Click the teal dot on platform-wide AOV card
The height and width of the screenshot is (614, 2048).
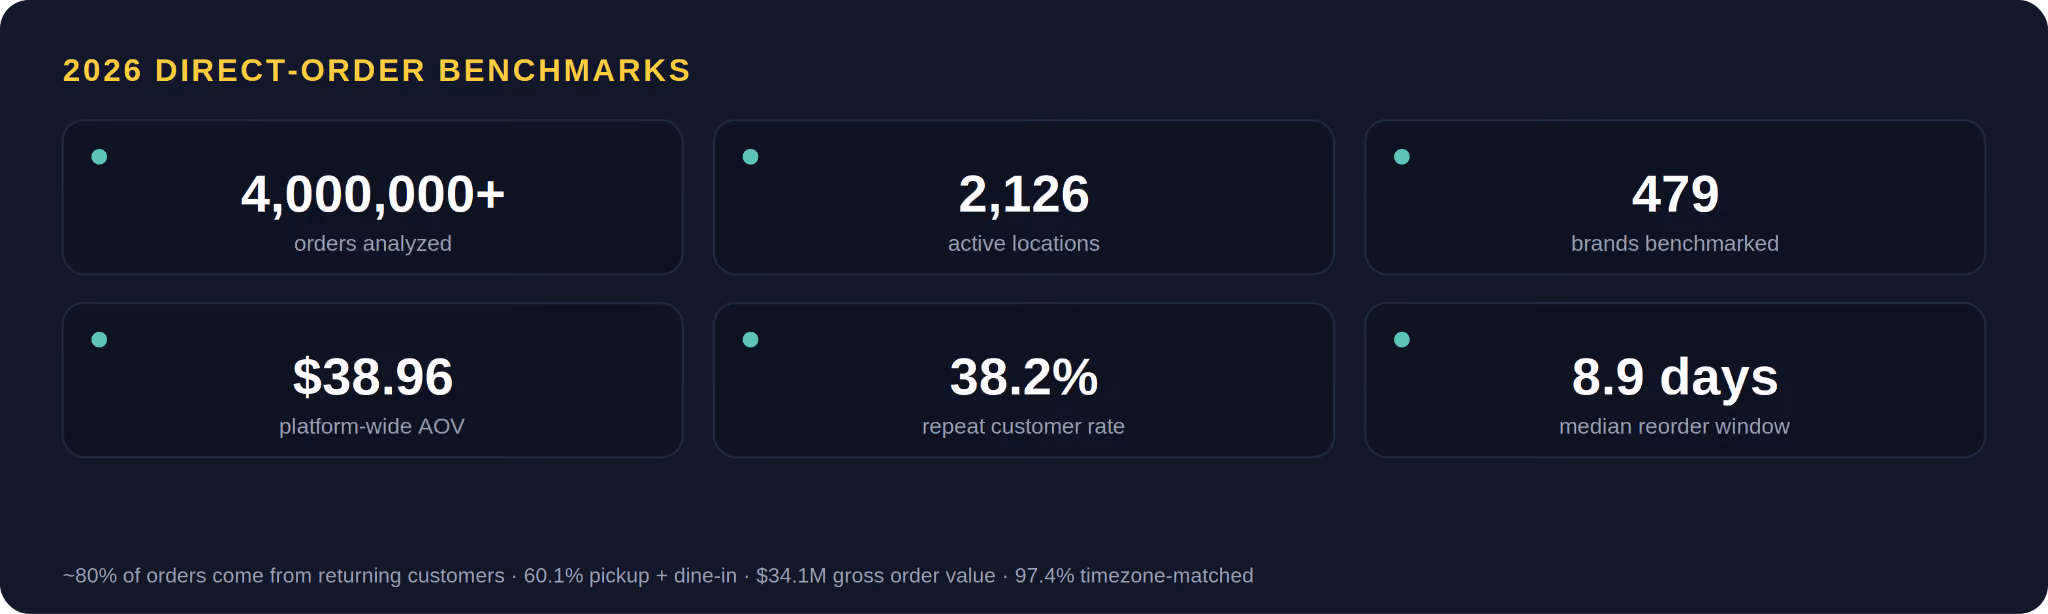point(99,340)
